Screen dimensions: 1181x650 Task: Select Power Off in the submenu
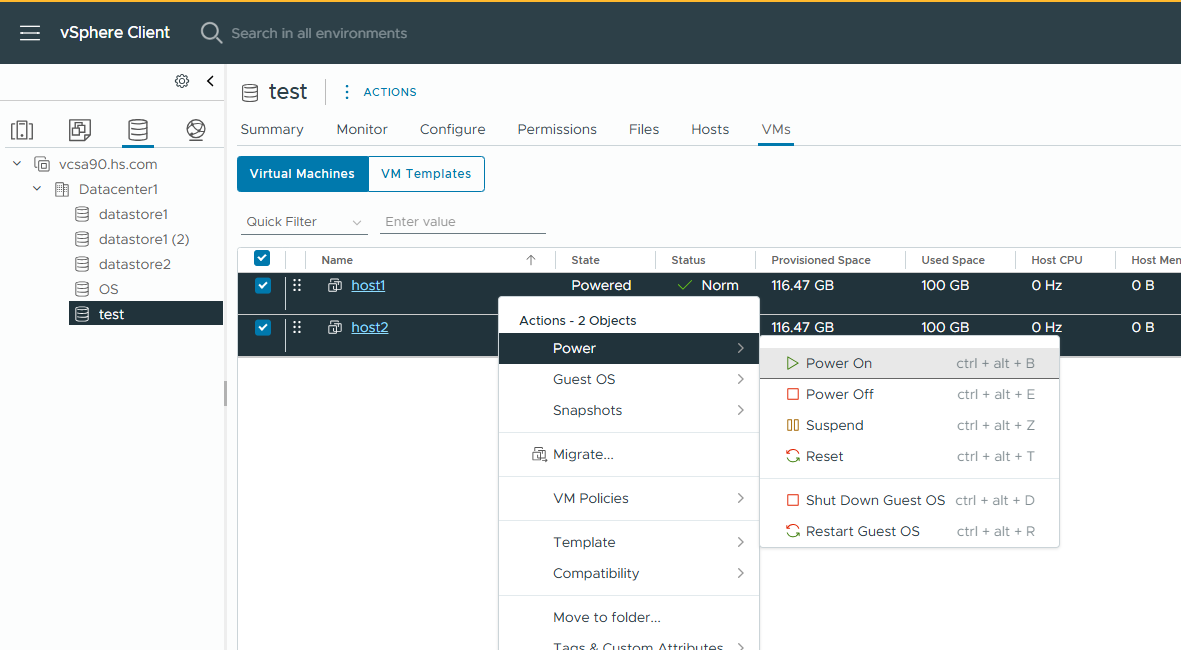[x=910, y=394]
